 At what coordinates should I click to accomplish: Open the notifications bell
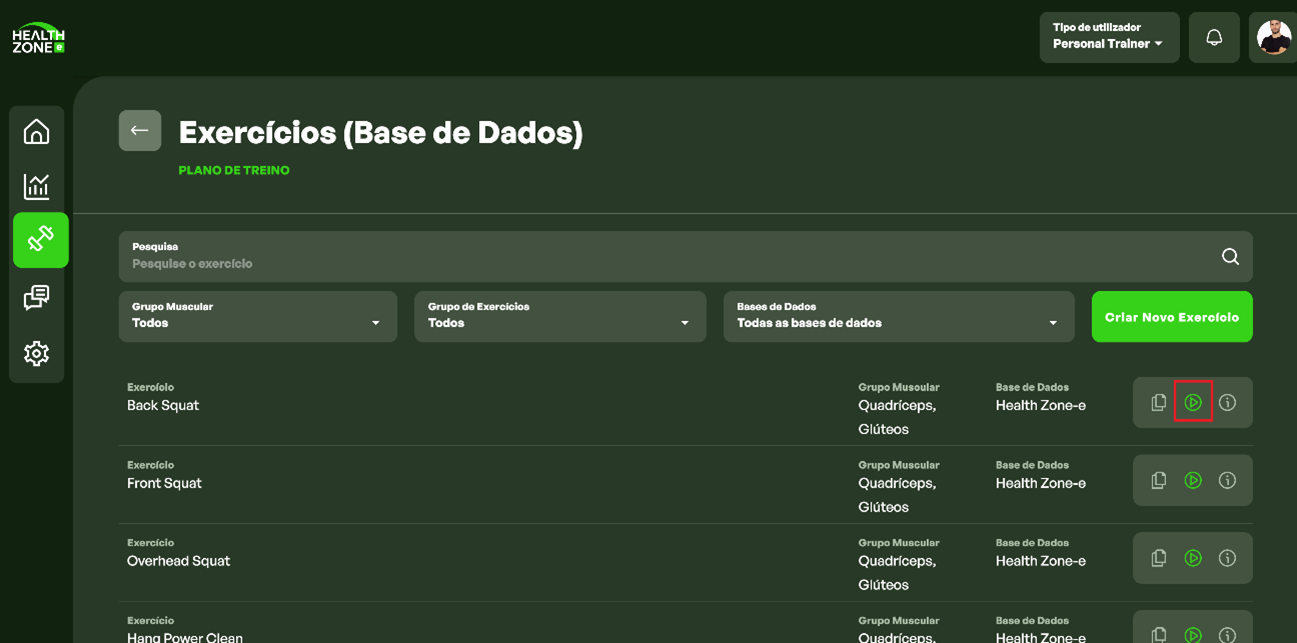click(1214, 38)
